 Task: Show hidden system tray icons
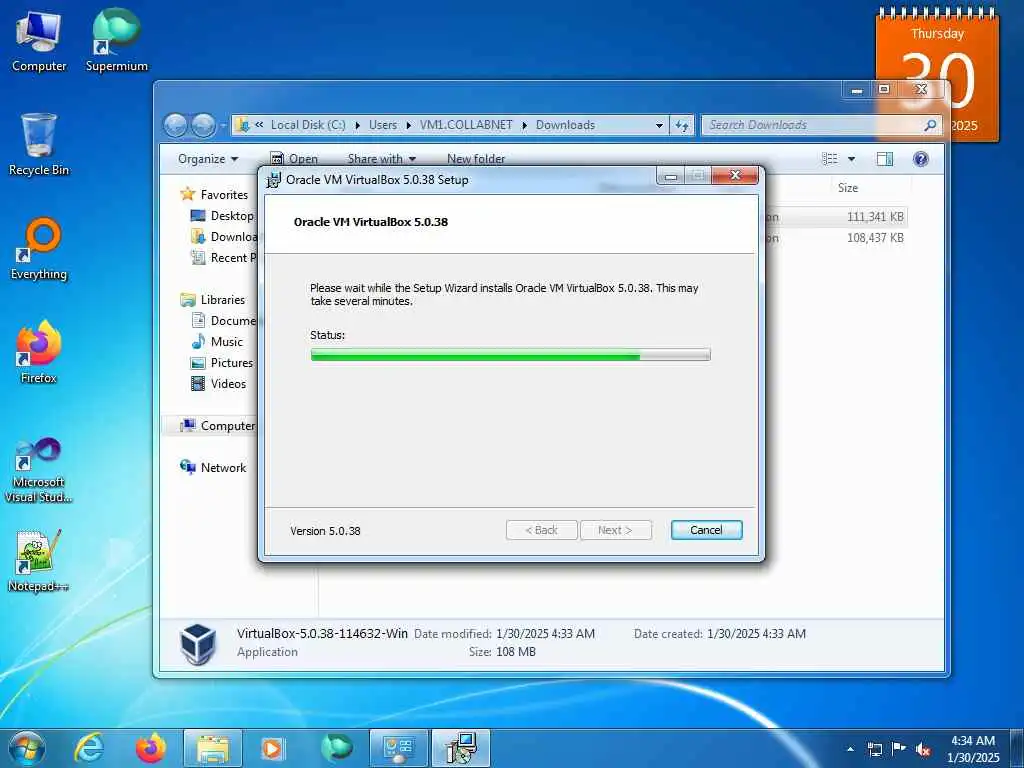pos(850,749)
